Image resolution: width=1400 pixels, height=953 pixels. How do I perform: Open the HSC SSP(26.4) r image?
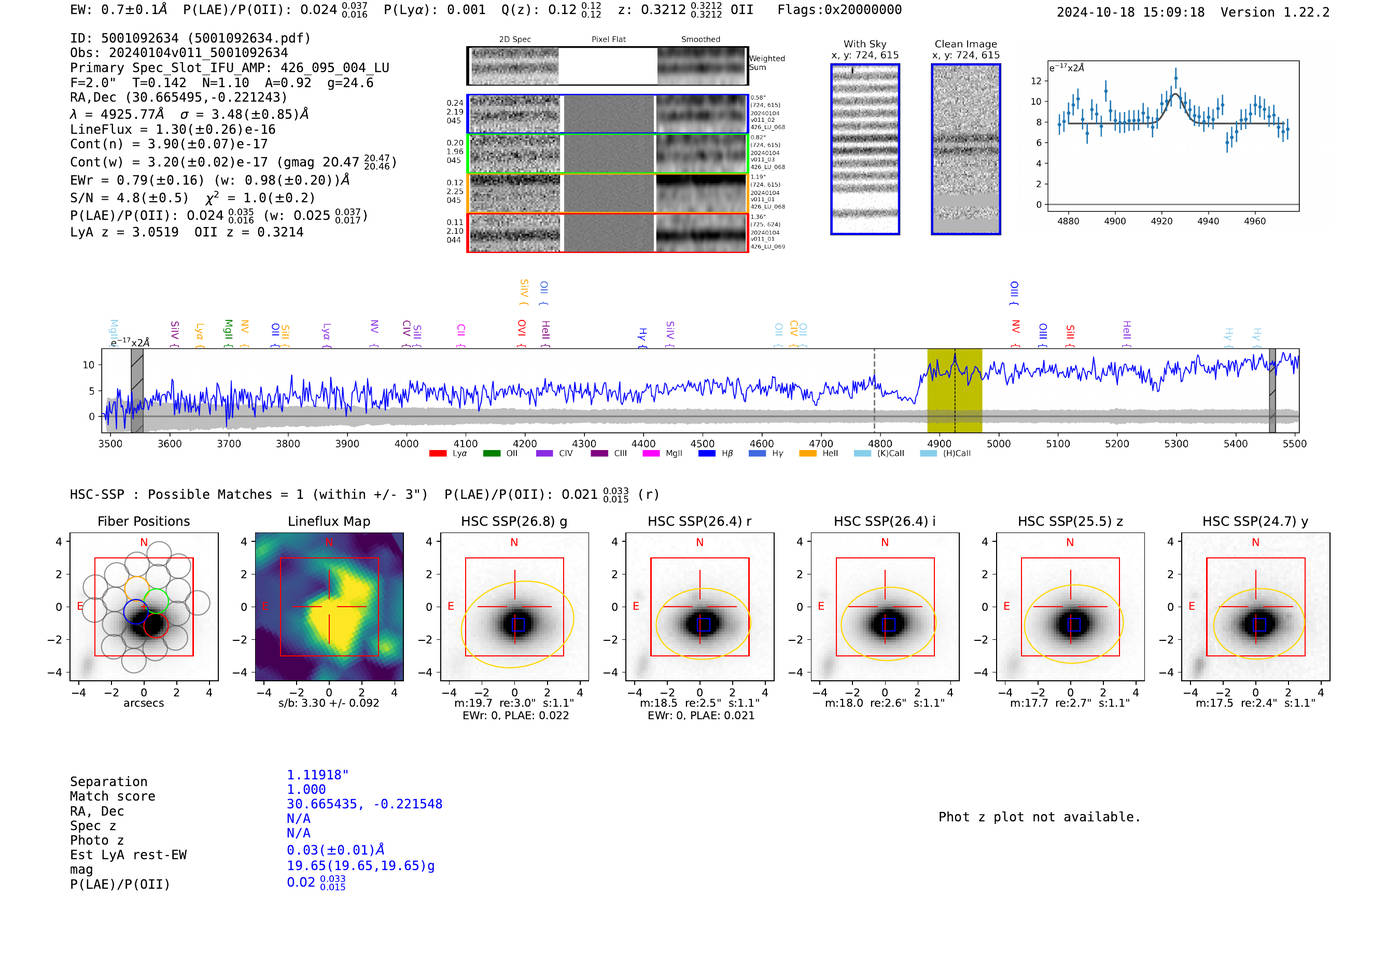coord(699,607)
